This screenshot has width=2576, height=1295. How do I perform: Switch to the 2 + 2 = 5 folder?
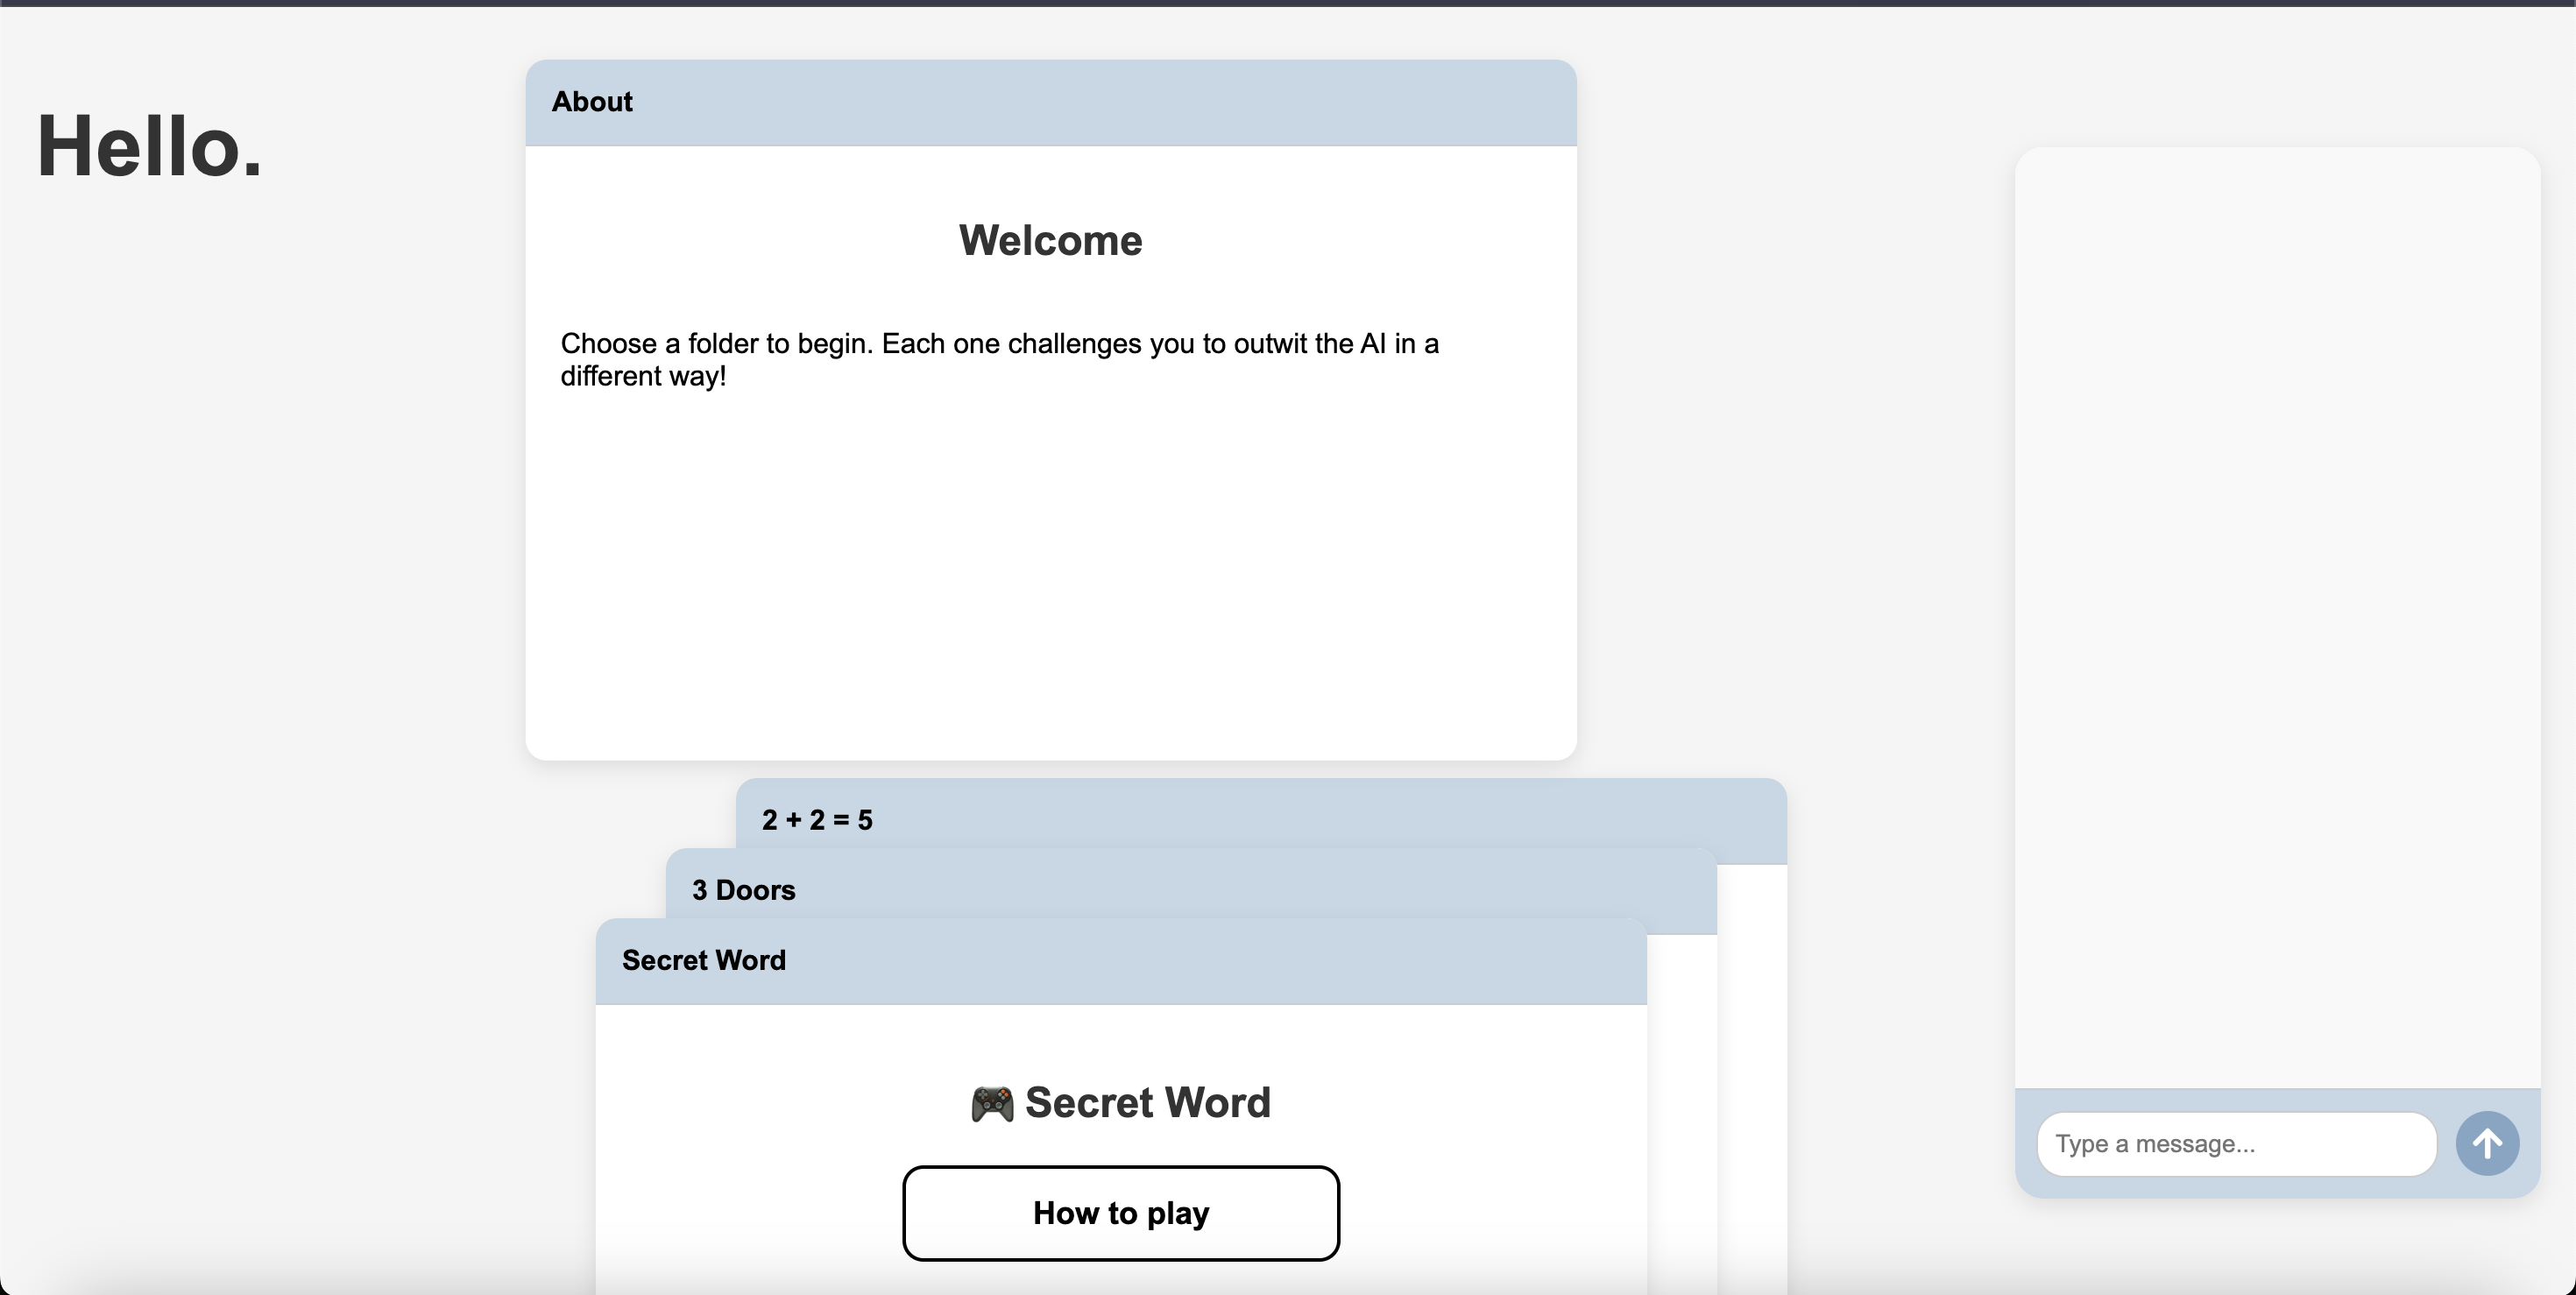pos(817,820)
